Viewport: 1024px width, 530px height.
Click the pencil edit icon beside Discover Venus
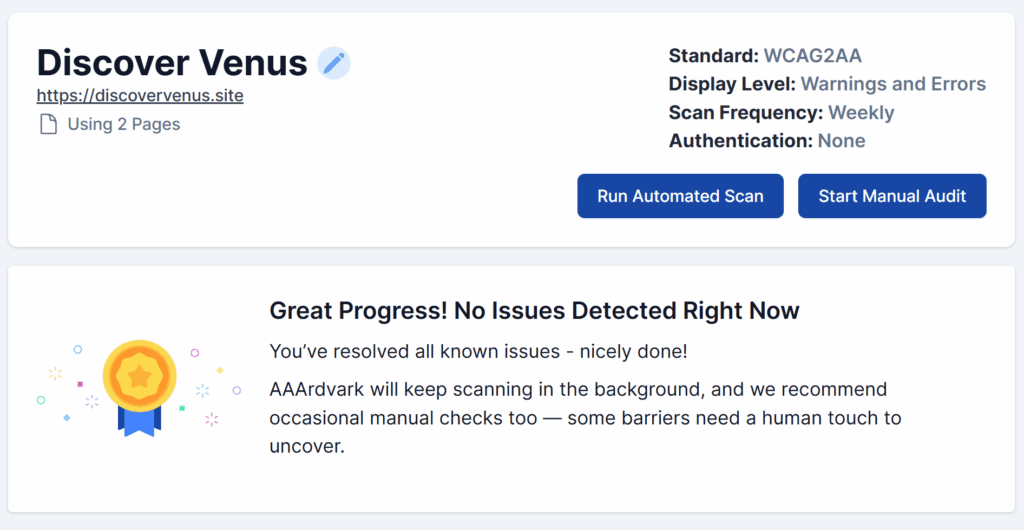point(334,63)
